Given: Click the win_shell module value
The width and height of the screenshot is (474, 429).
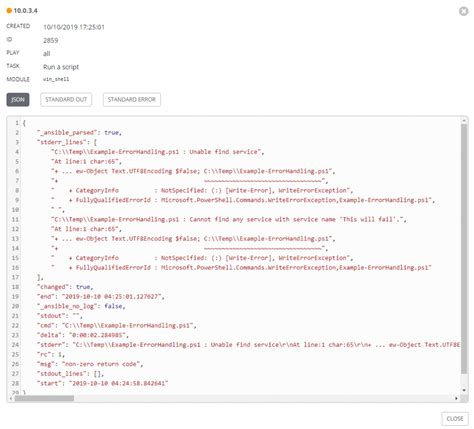Looking at the screenshot, I should click(x=56, y=79).
